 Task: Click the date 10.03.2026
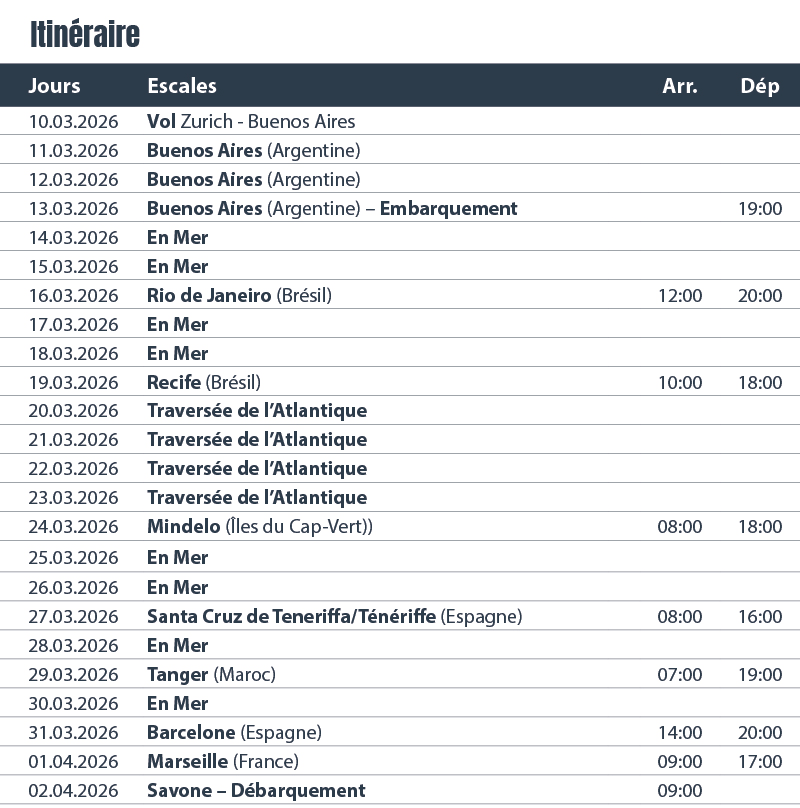click(73, 122)
